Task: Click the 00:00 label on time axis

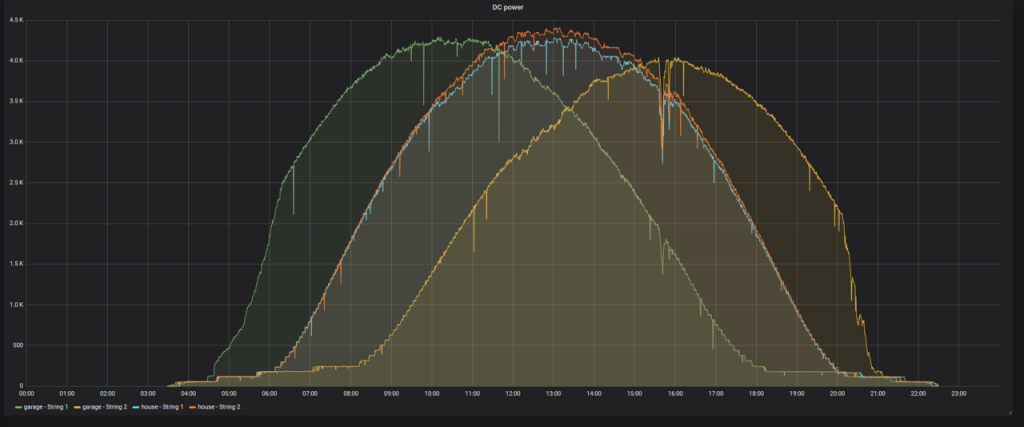Action: point(27,394)
